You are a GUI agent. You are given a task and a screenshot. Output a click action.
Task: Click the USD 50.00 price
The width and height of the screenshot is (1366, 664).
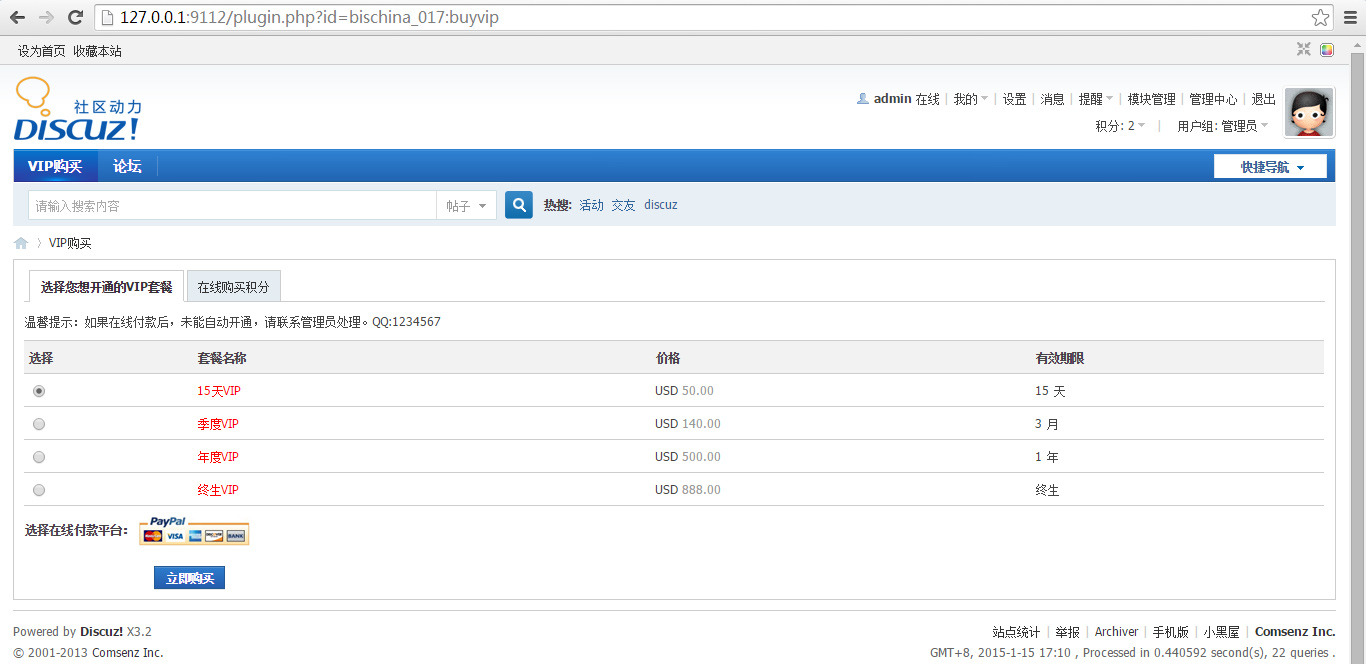tap(685, 391)
